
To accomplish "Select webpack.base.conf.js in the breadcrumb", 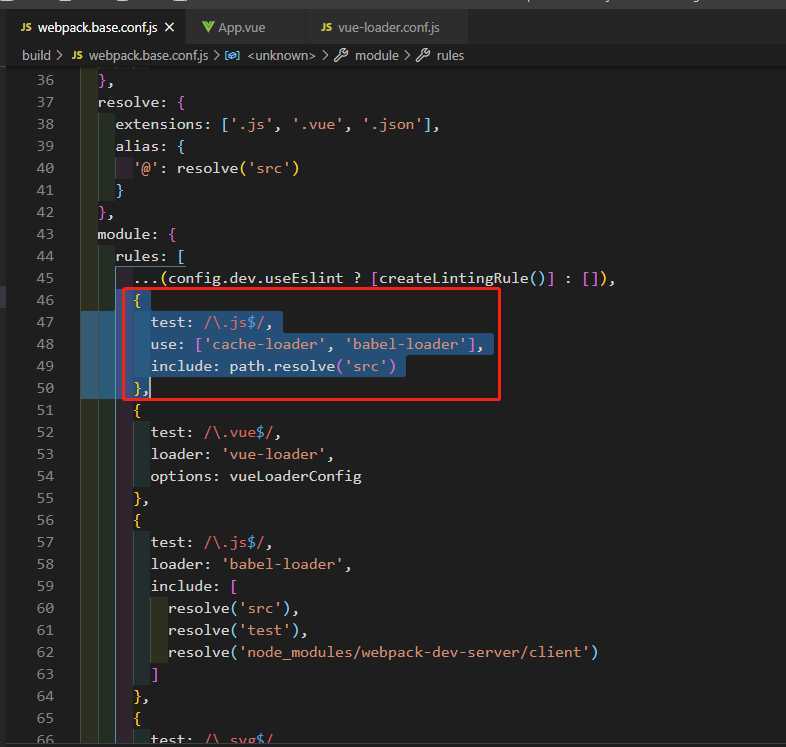I will tap(148, 55).
